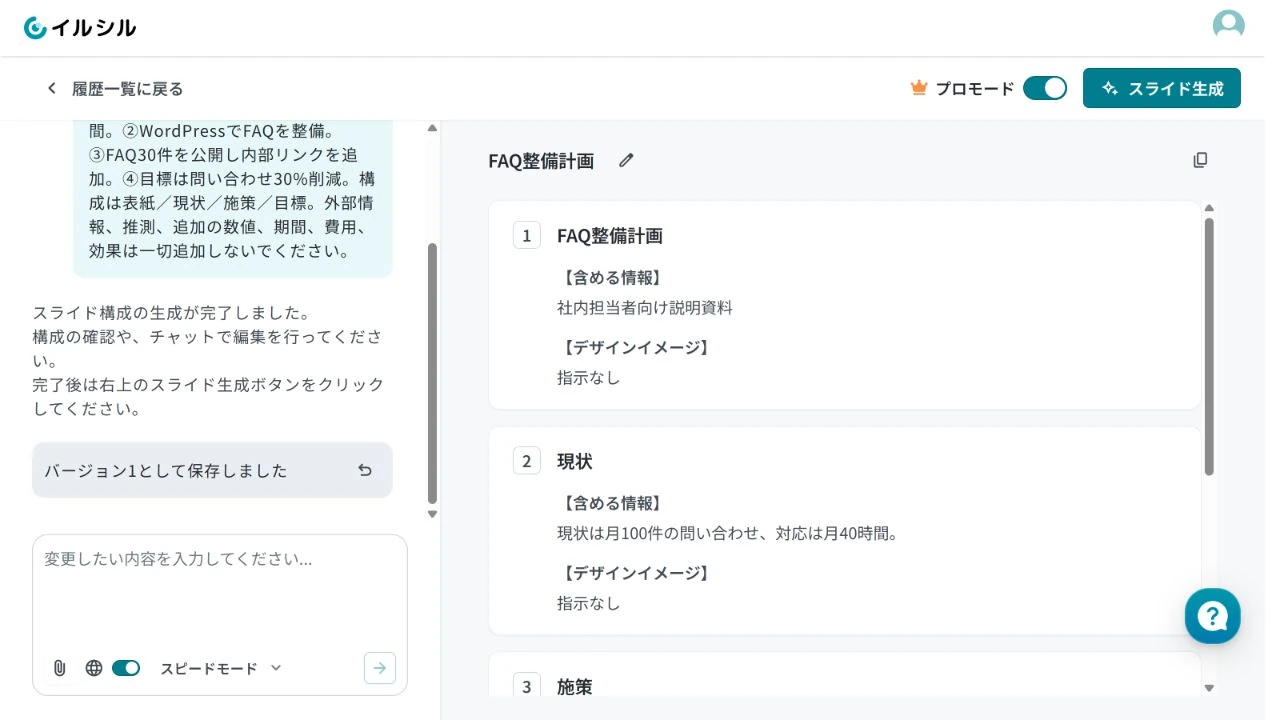Click the slide title 施策
Viewport: 1280px width, 720px height.
(x=575, y=687)
